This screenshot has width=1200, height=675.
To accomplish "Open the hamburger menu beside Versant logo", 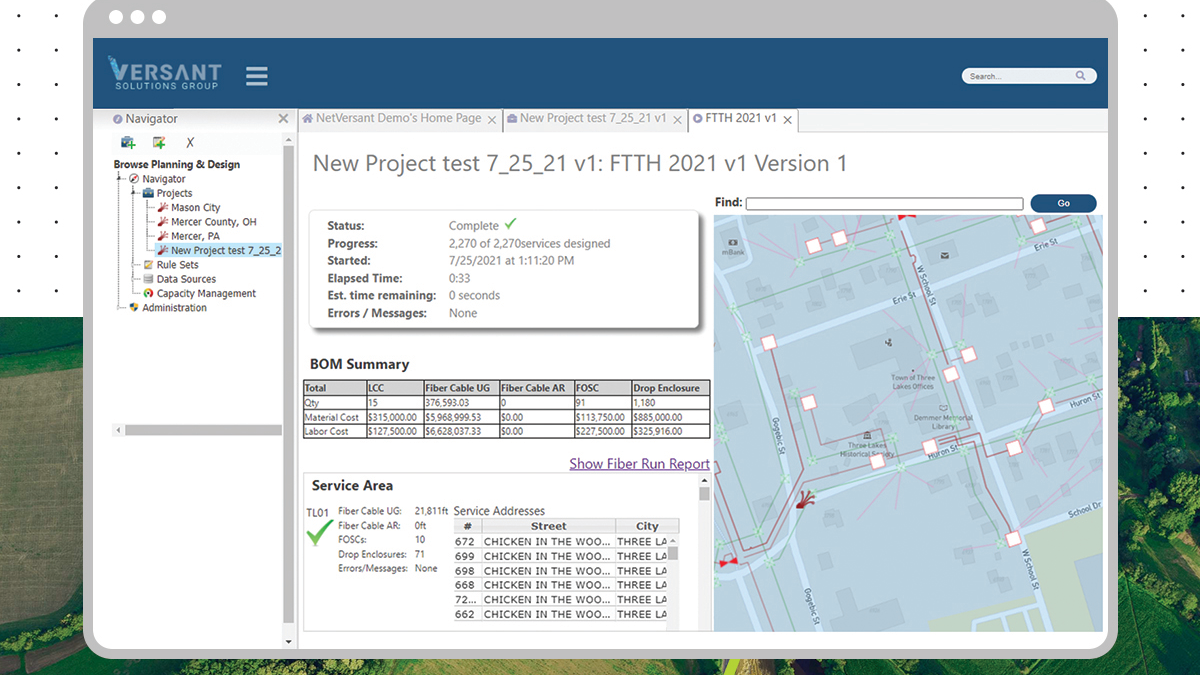I will pyautogui.click(x=257, y=77).
